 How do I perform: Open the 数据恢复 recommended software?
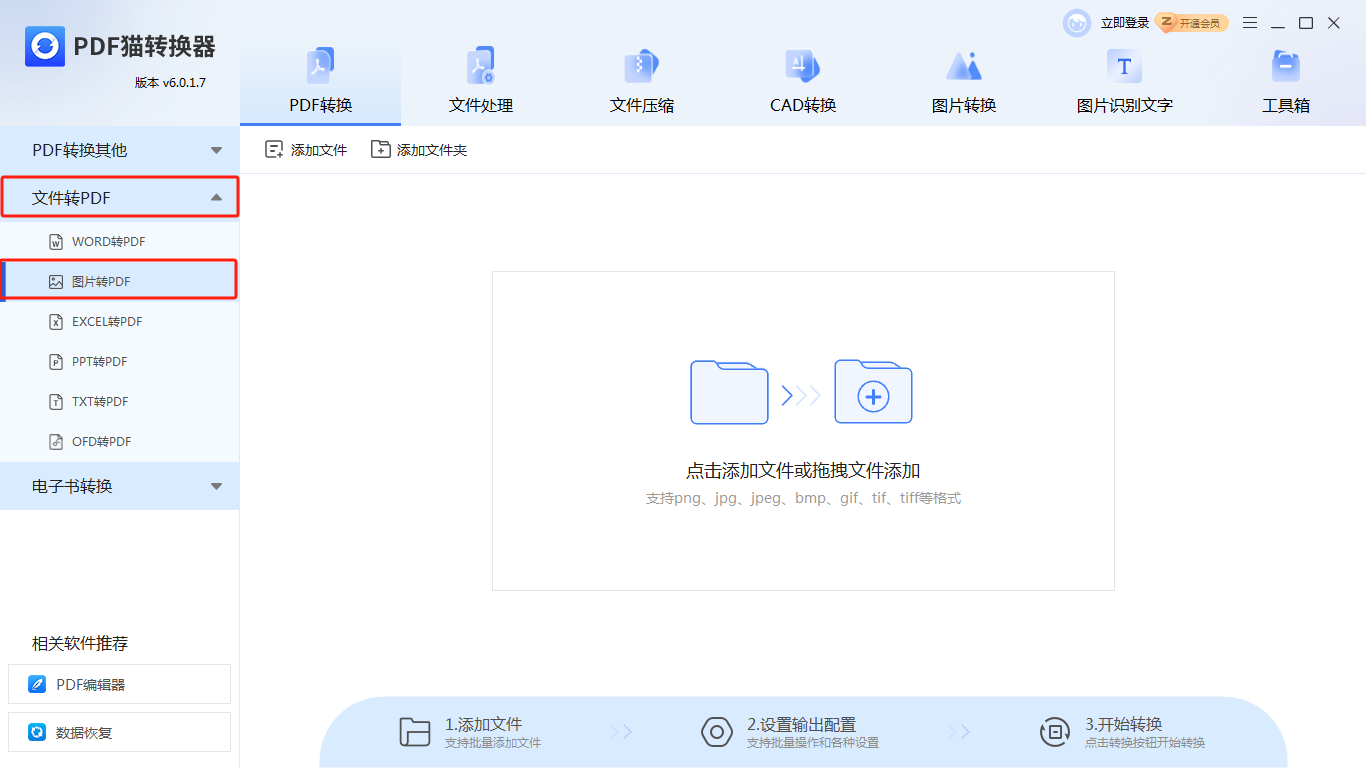pos(119,732)
